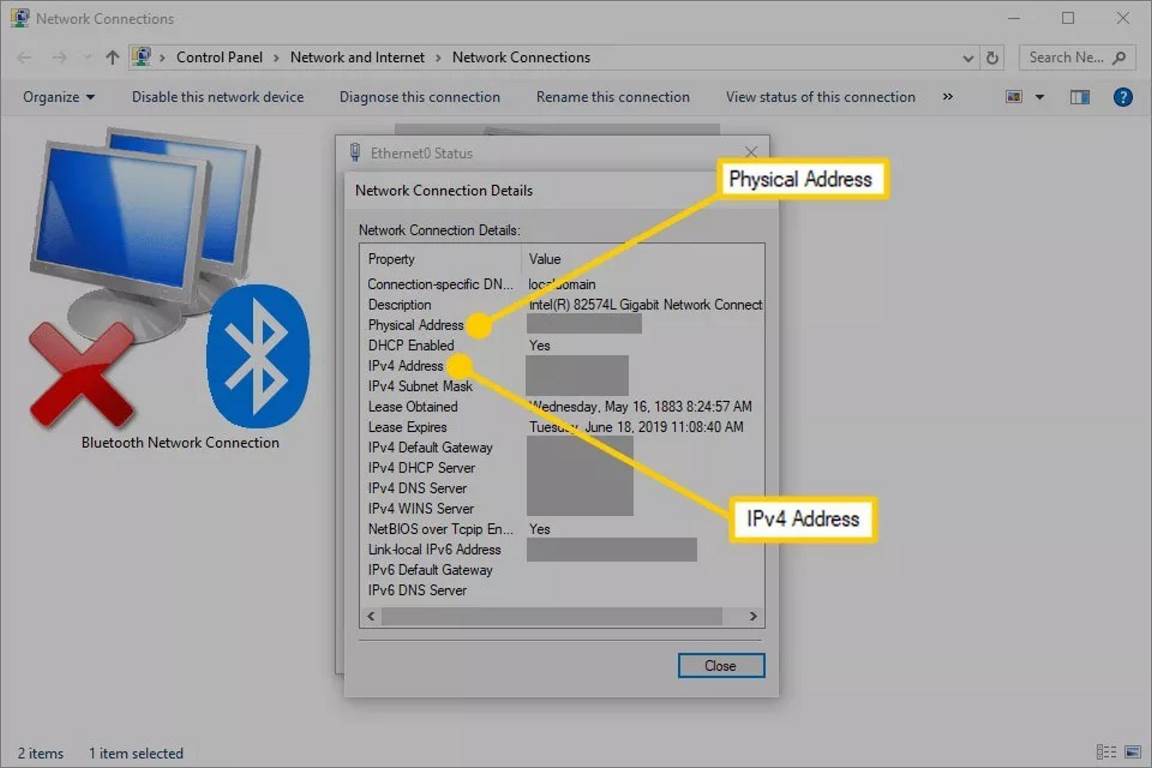Screen dimensions: 1152x768
Task: Open the view options dropdown arrow
Action: pos(1039,97)
